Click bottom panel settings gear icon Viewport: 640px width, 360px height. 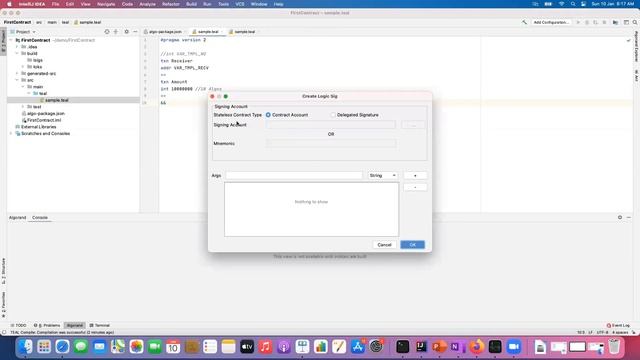coord(620,218)
